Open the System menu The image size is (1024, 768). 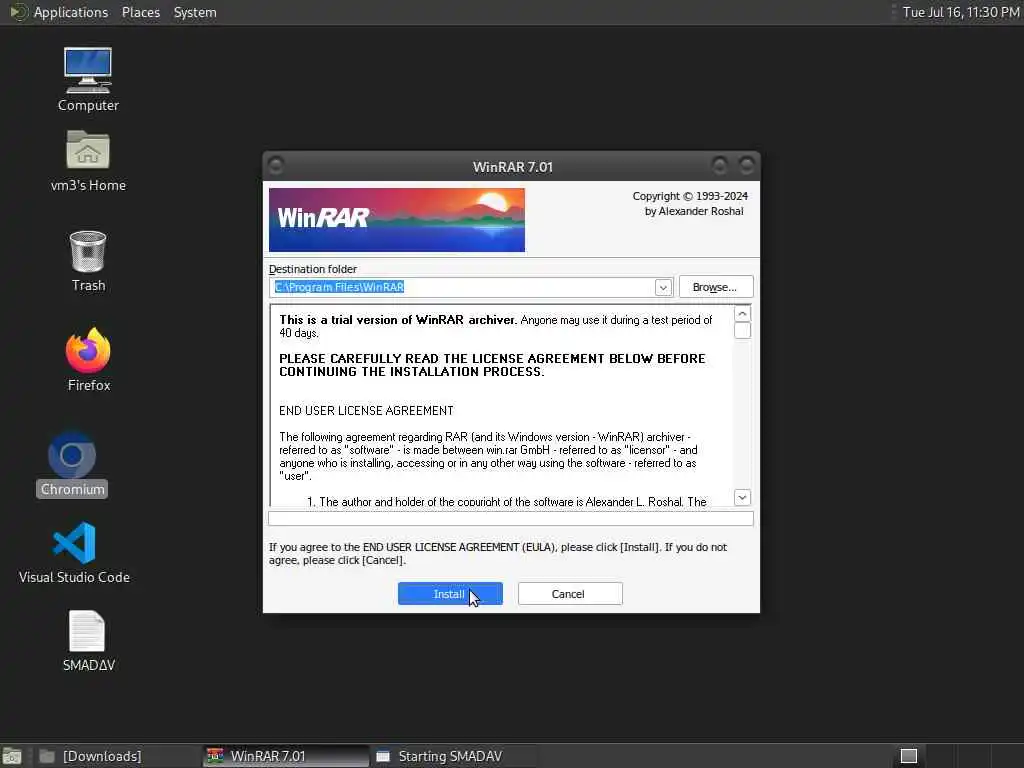tap(195, 12)
